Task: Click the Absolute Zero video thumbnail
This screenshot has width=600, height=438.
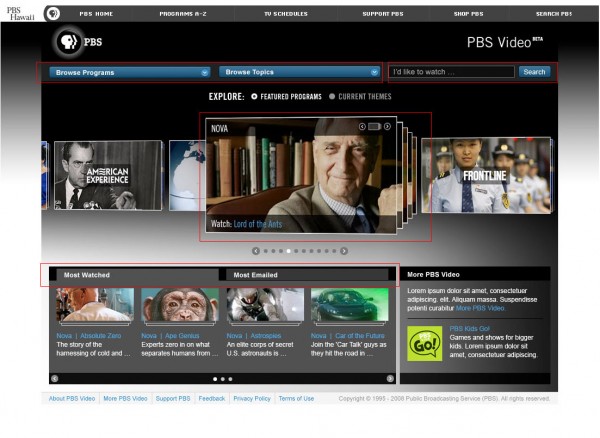Action: pyautogui.click(x=95, y=305)
